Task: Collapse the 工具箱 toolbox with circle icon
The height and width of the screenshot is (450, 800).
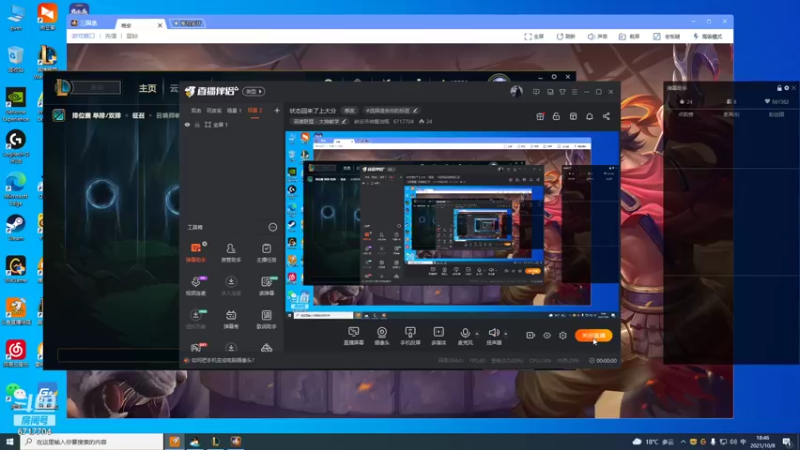Action: pos(272,227)
